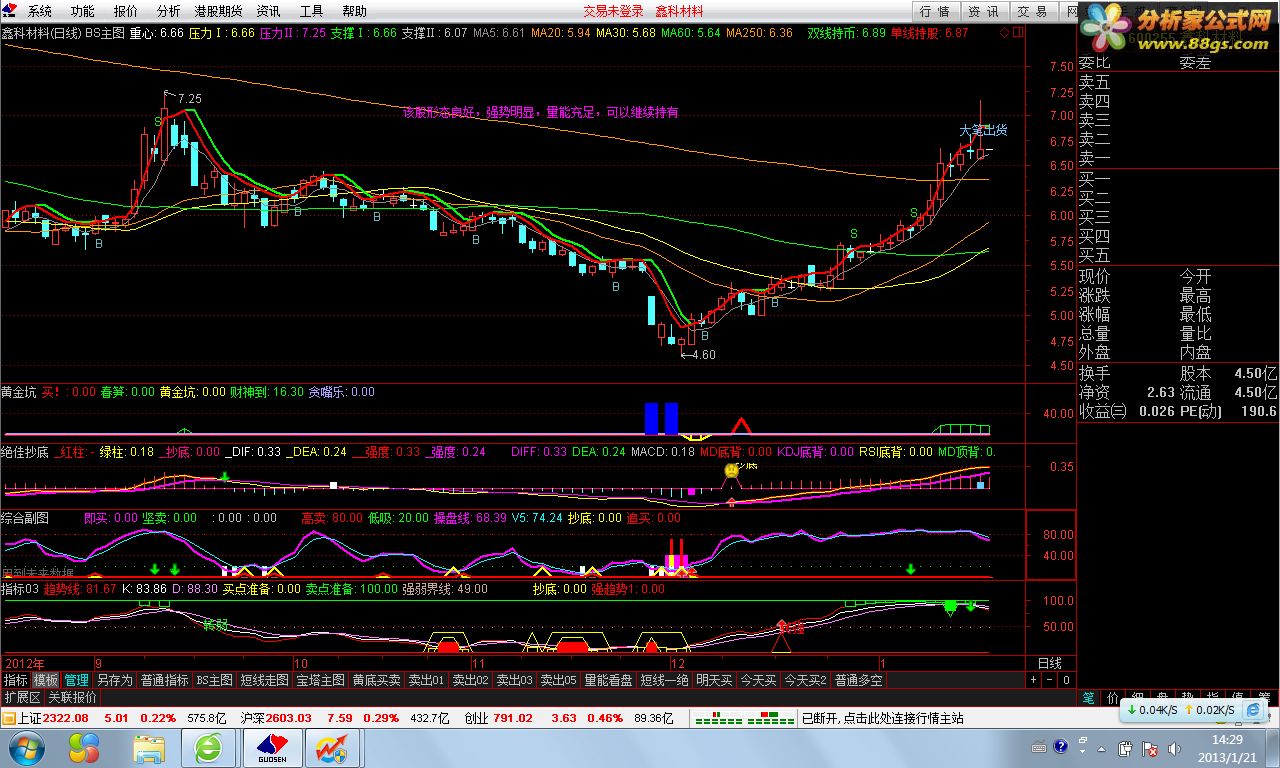This screenshot has width=1280, height=768.
Task: Open the Windows Start menu
Action: click(x=25, y=747)
